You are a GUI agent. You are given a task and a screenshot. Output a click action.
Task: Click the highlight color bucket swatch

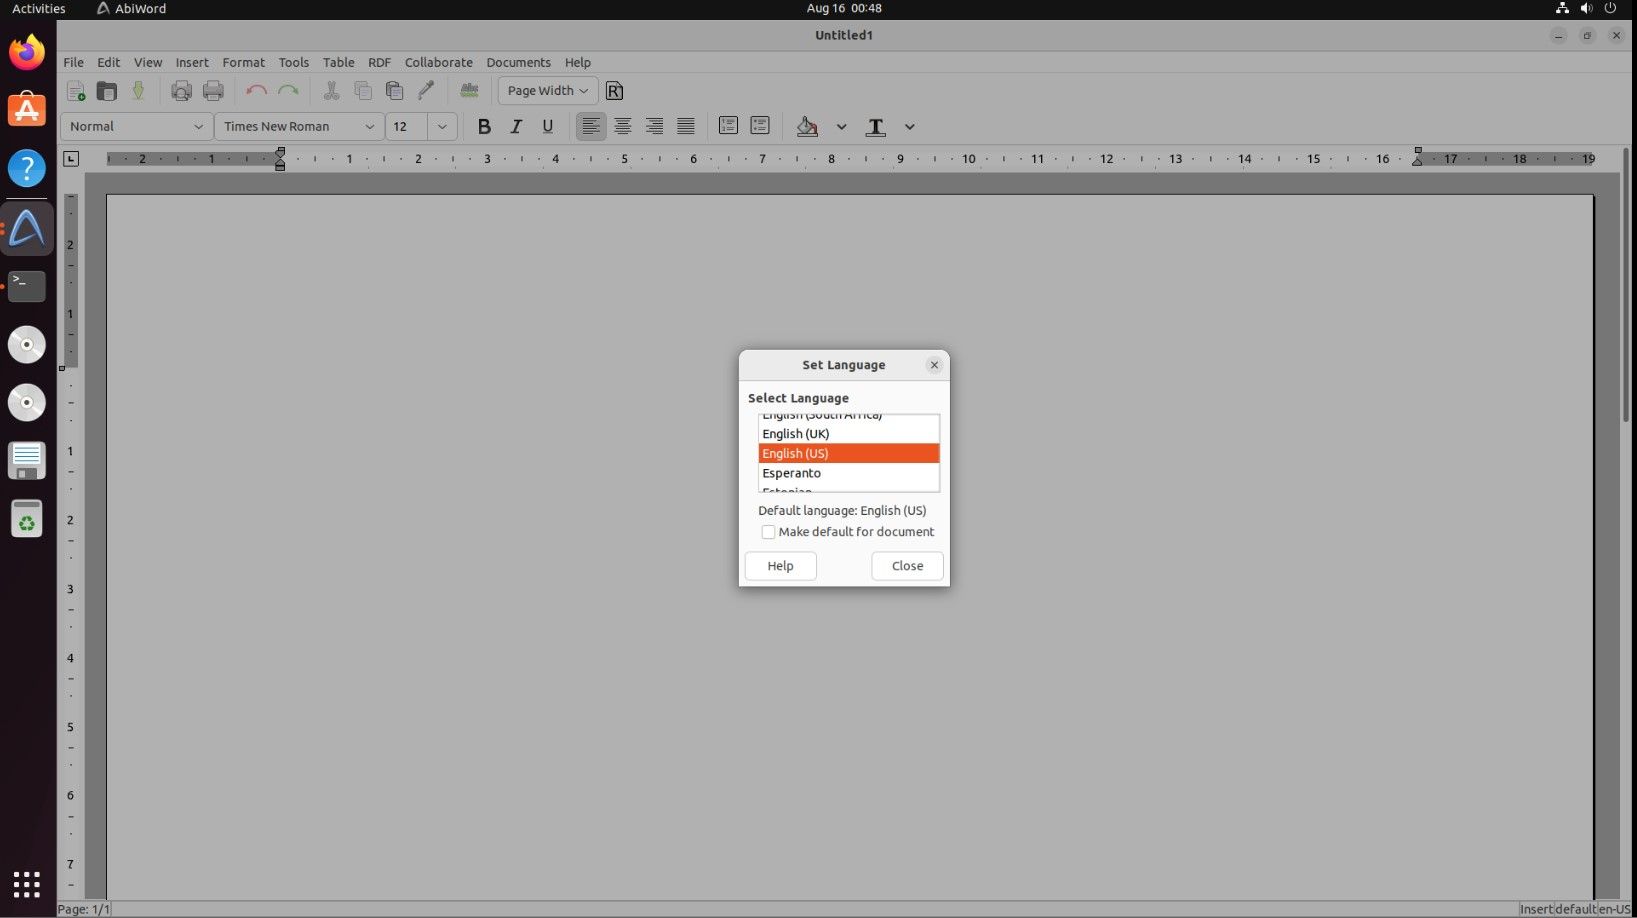807,127
